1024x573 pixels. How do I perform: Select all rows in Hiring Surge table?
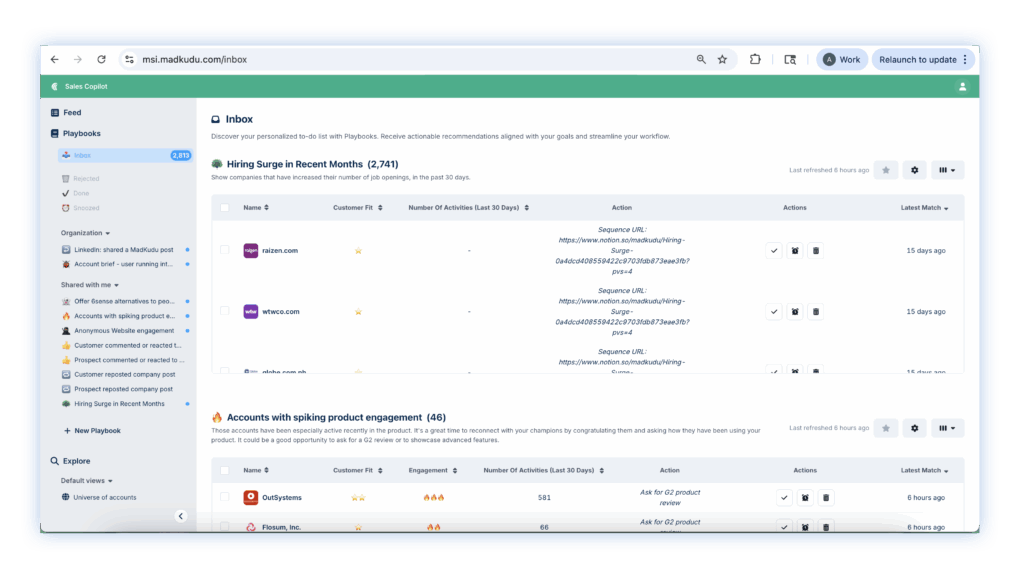225,208
